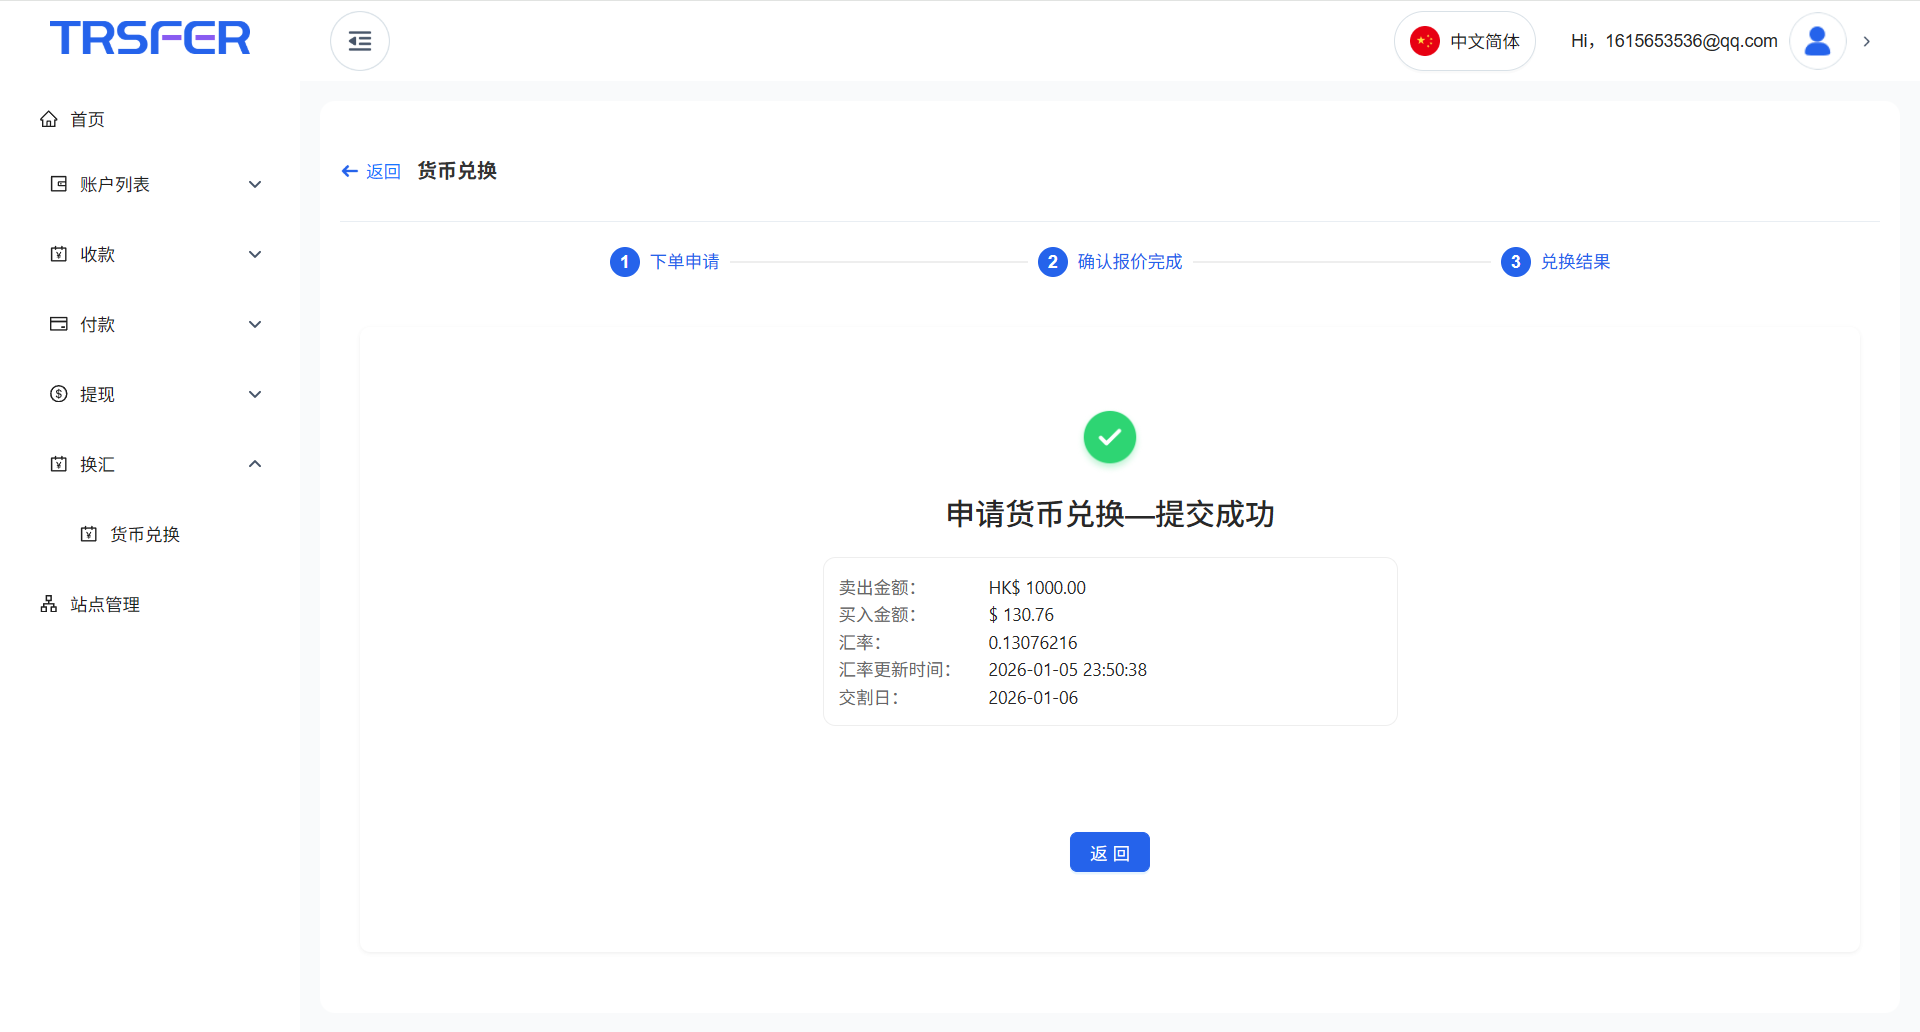Viewport: 1920px width, 1032px height.
Task: Open the user avatar icon
Action: (1817, 41)
